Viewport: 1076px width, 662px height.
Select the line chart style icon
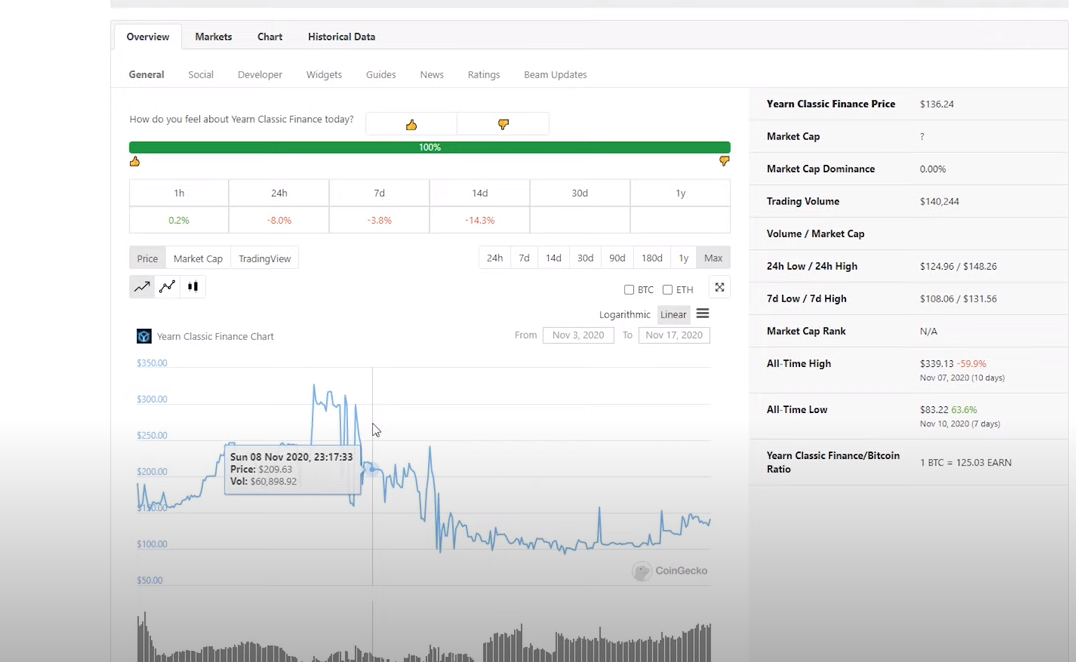pyautogui.click(x=142, y=287)
